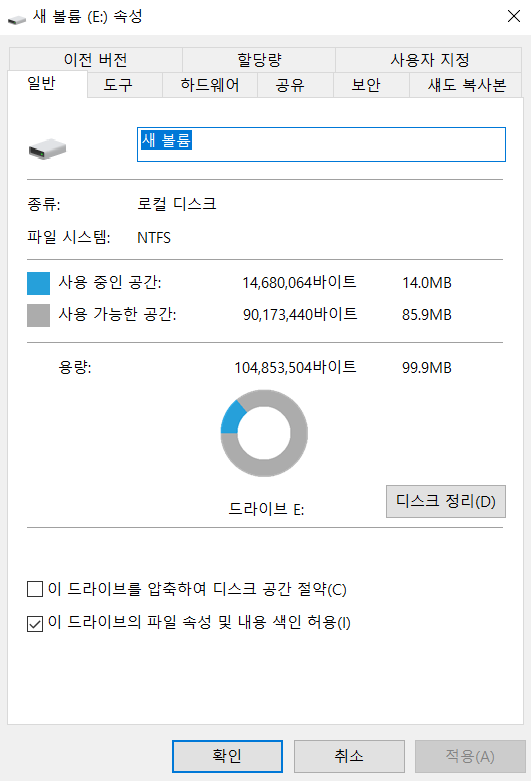Image resolution: width=531 pixels, height=781 pixels.
Task: Click the '99.9MB' capacity value
Action: click(427, 367)
